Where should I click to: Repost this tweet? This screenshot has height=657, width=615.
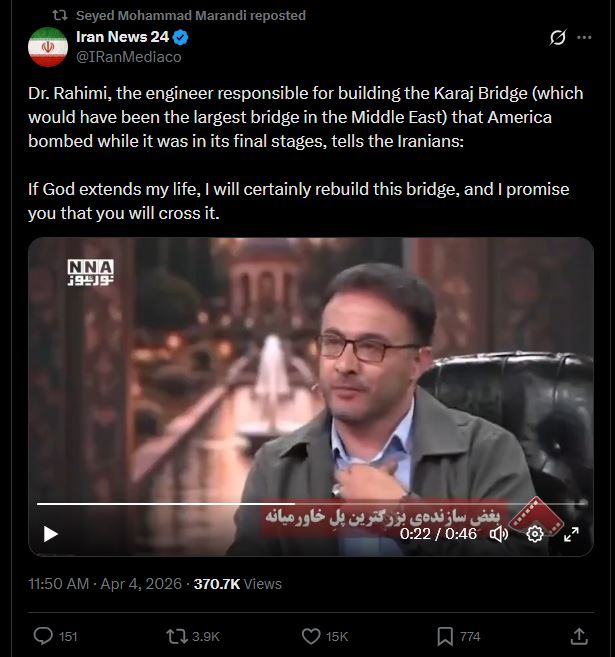point(177,636)
